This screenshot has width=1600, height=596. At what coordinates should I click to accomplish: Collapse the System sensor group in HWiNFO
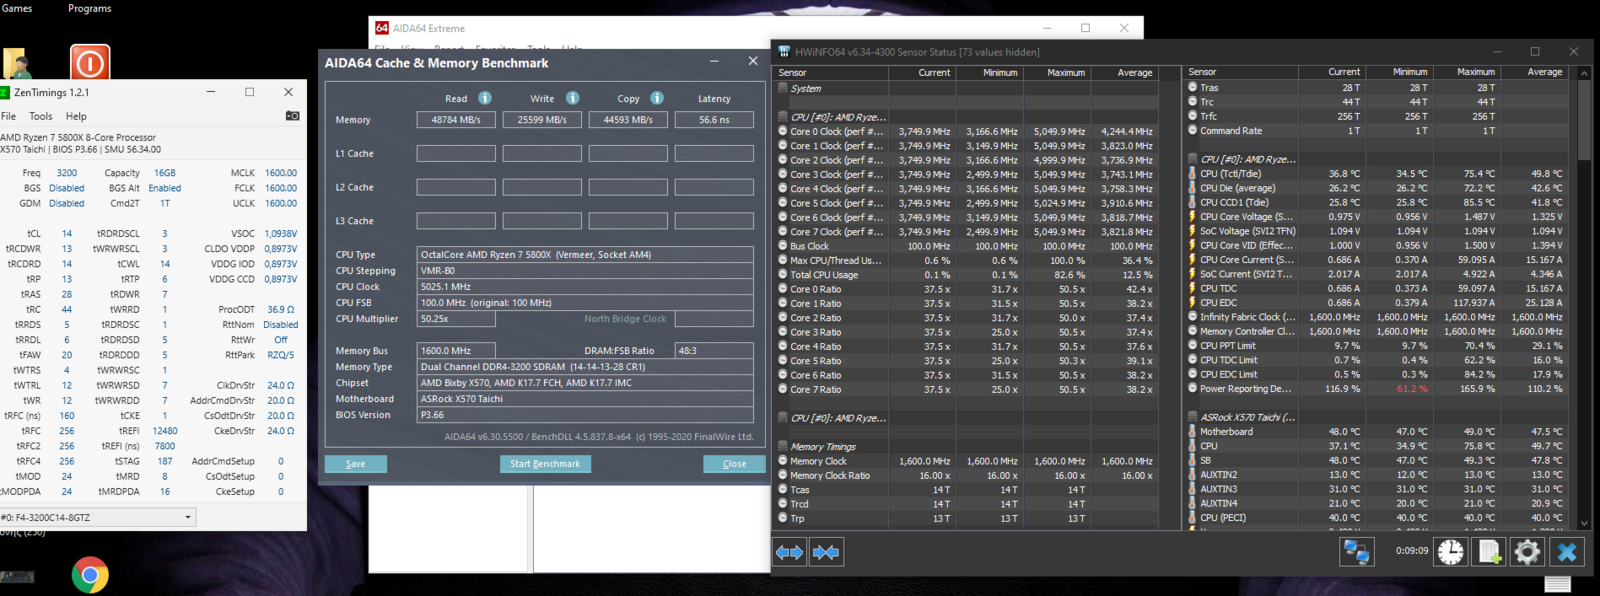click(x=783, y=88)
